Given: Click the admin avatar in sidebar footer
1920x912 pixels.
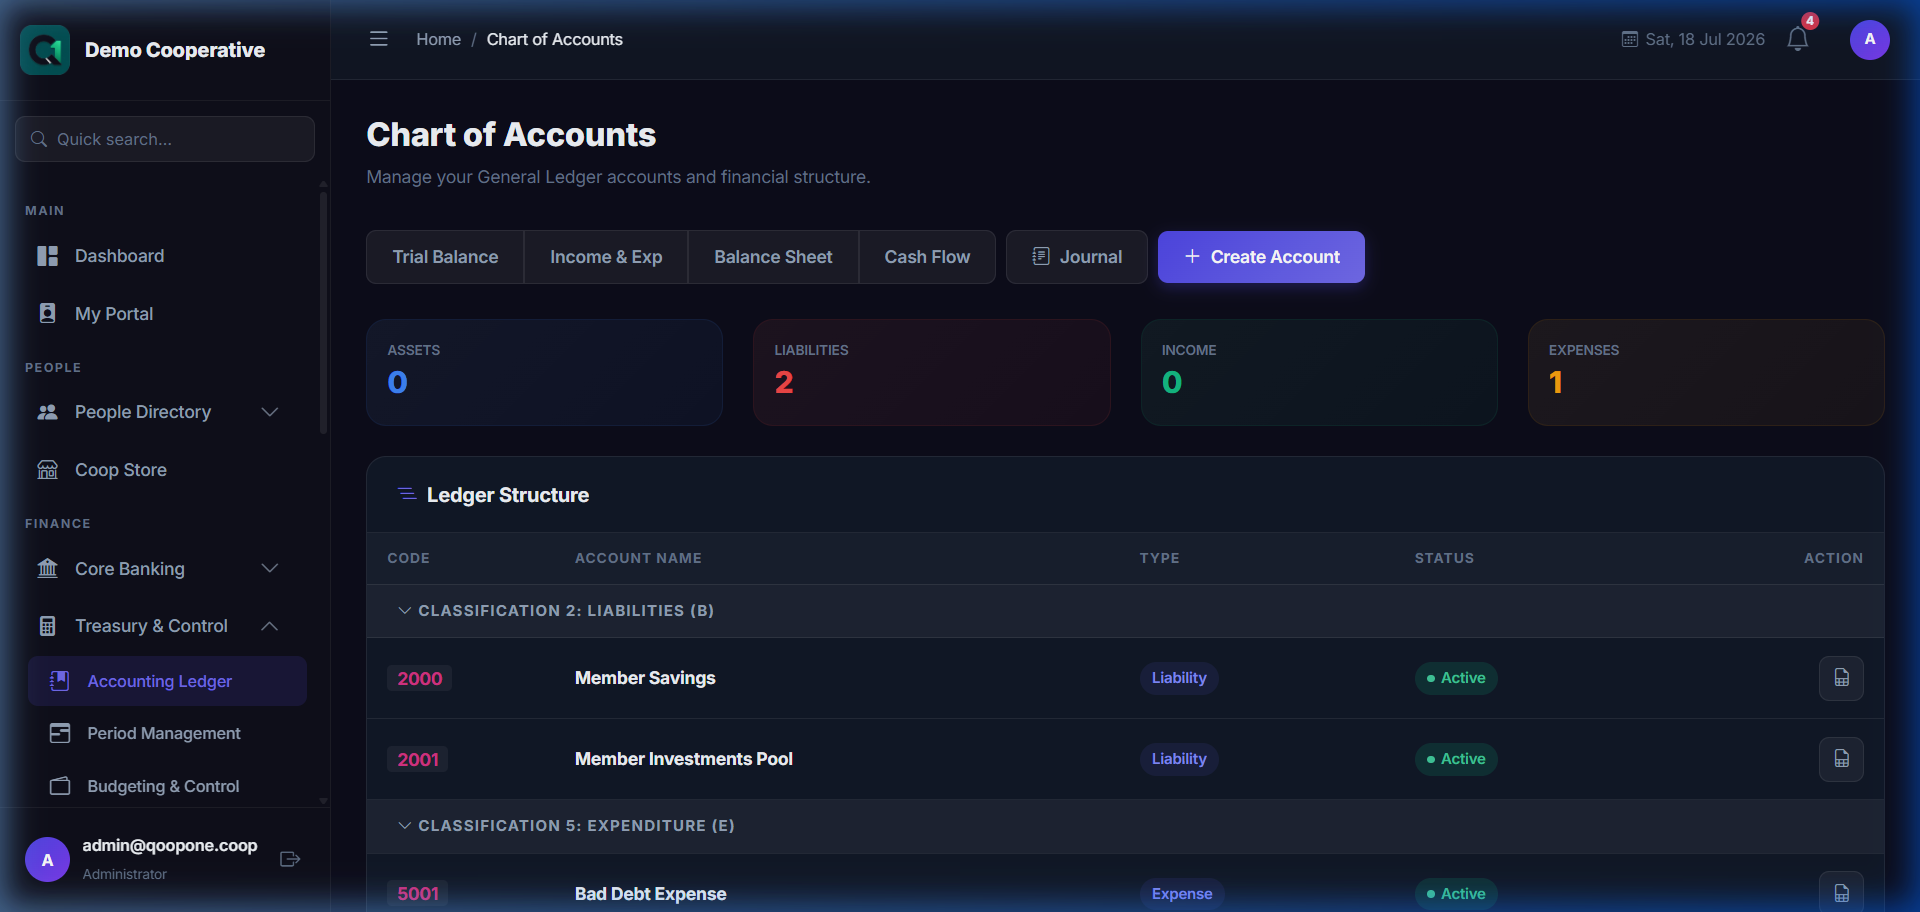Looking at the screenshot, I should click(47, 860).
